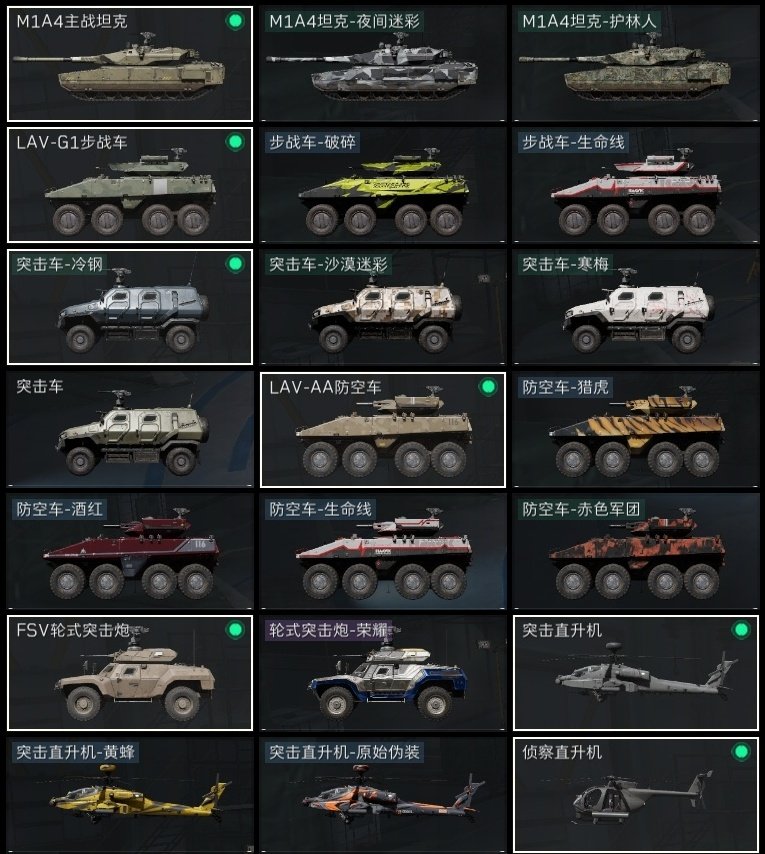The width and height of the screenshot is (765, 854).
Task: Click the green indicator on 侦察直升机 card
Action: pyautogui.click(x=741, y=752)
